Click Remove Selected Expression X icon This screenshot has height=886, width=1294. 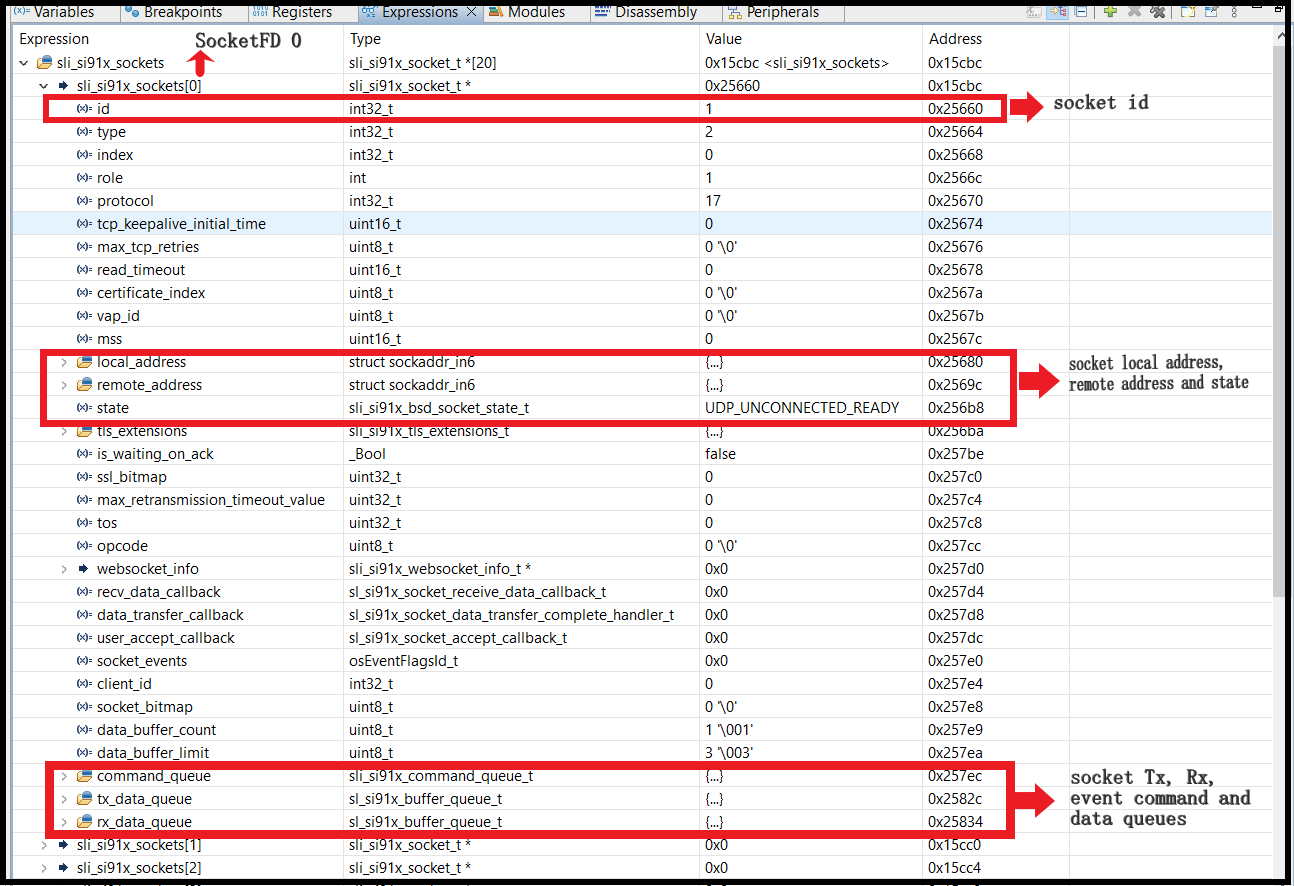pyautogui.click(x=1134, y=11)
